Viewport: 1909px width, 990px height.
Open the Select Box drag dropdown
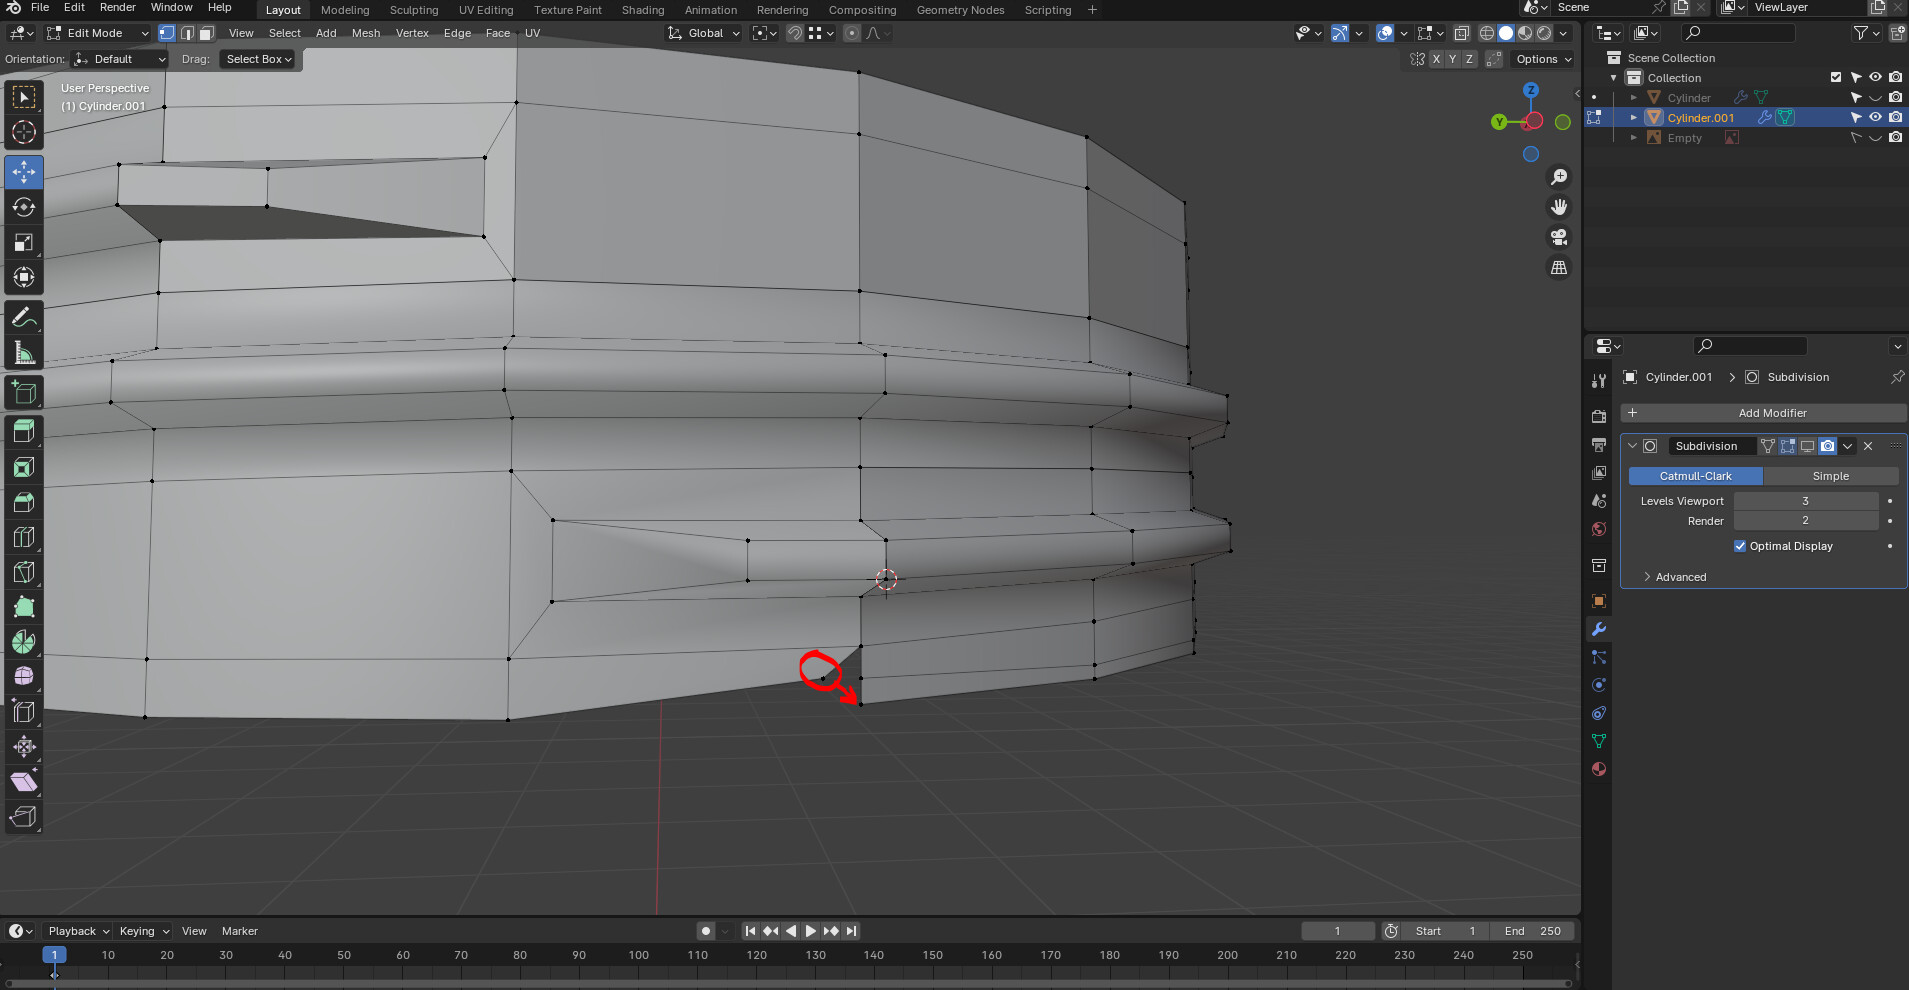pos(259,59)
